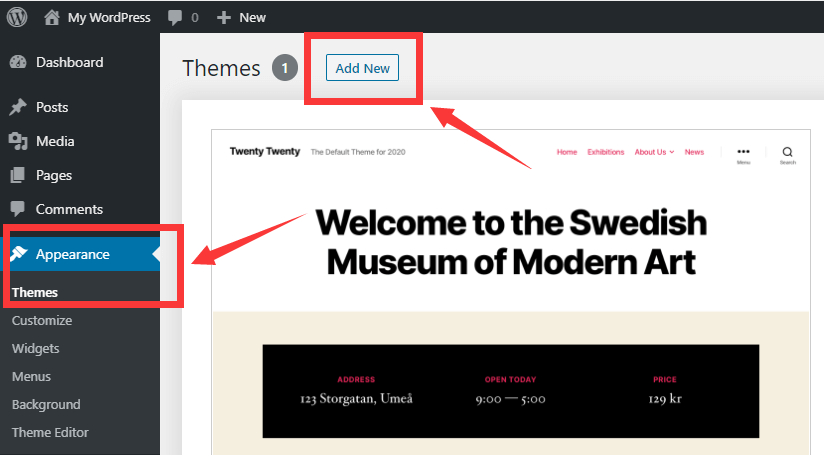Click the plus icon next to New
Screen dimensions: 824x455
coord(224,17)
